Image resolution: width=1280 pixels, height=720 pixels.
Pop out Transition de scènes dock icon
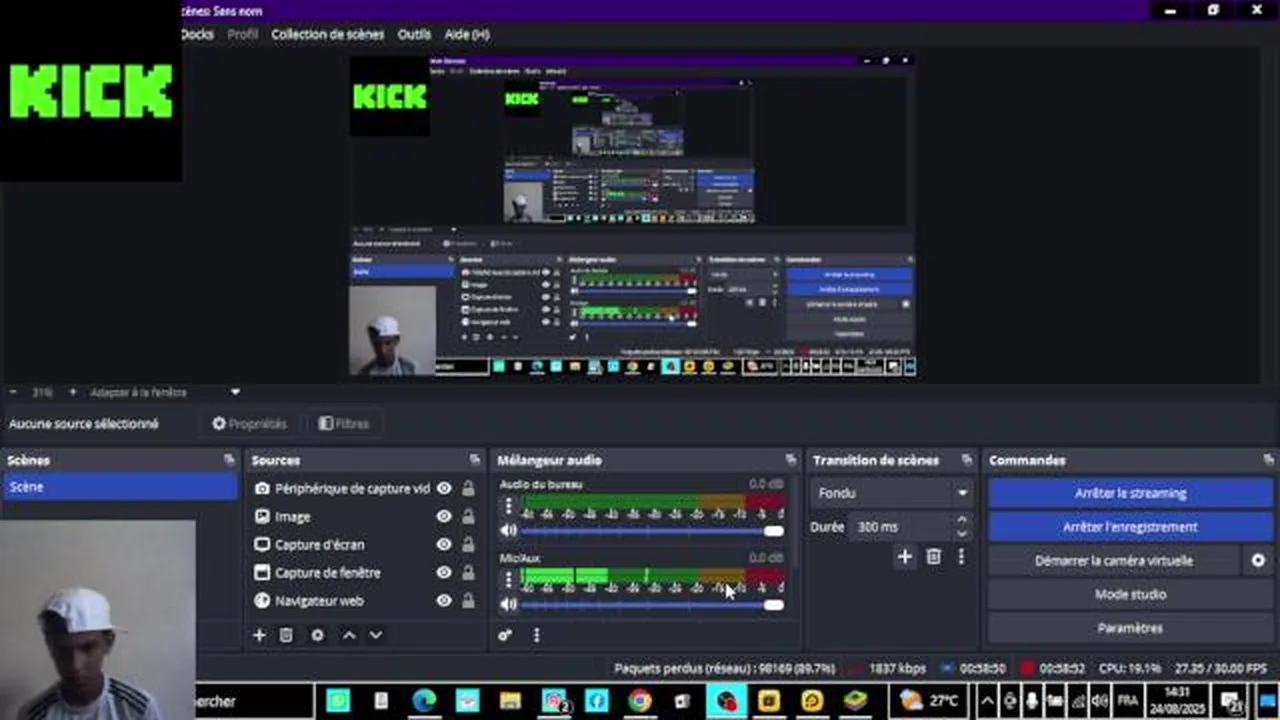[967, 460]
